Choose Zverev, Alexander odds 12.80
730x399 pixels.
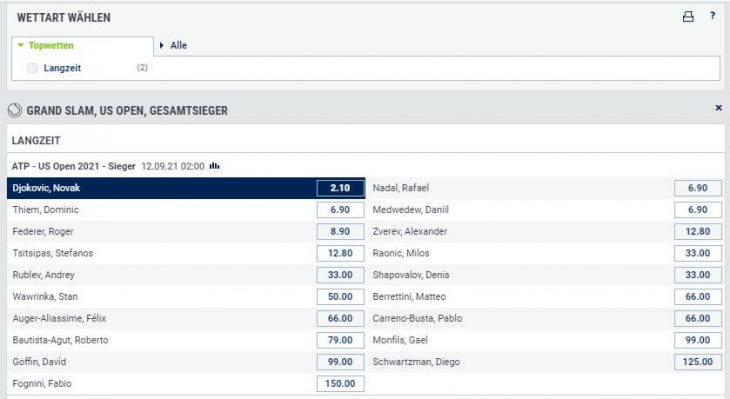(697, 231)
